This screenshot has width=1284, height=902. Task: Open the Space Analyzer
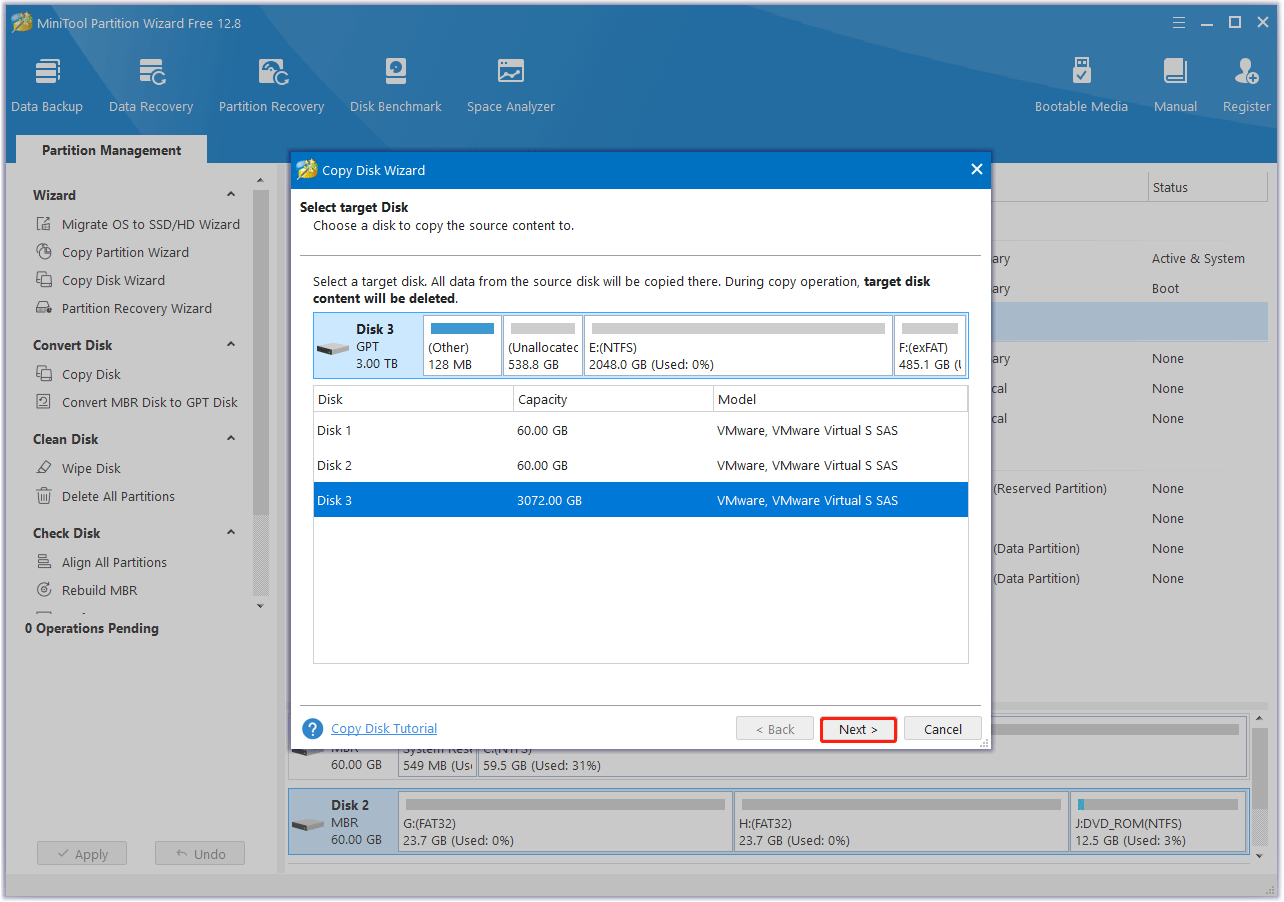(x=510, y=82)
